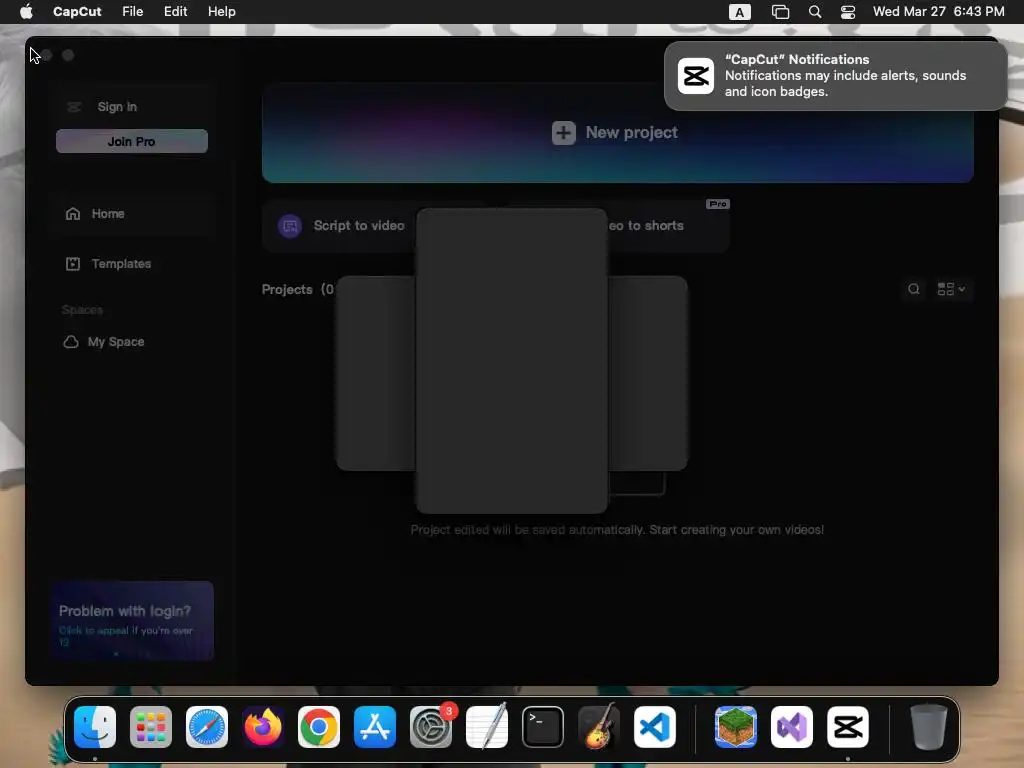Click the CapCut icon in the notification
This screenshot has width=1024, height=768.
(696, 76)
